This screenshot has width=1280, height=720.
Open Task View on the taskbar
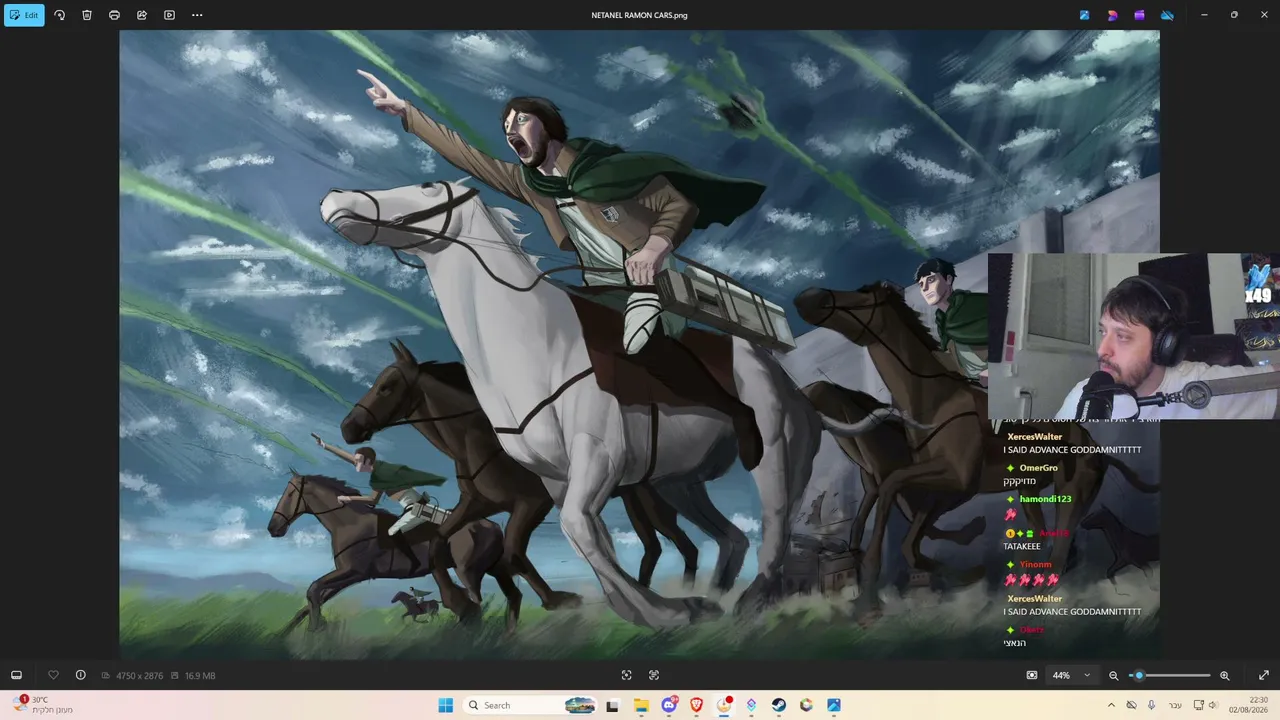(x=612, y=705)
